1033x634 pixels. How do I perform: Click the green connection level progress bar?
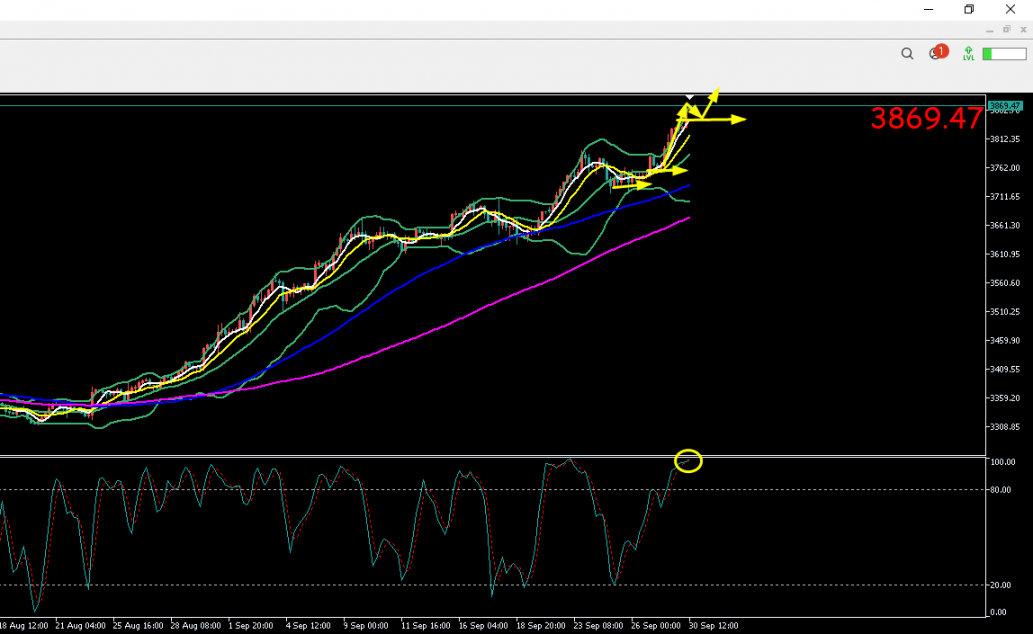(x=1004, y=54)
